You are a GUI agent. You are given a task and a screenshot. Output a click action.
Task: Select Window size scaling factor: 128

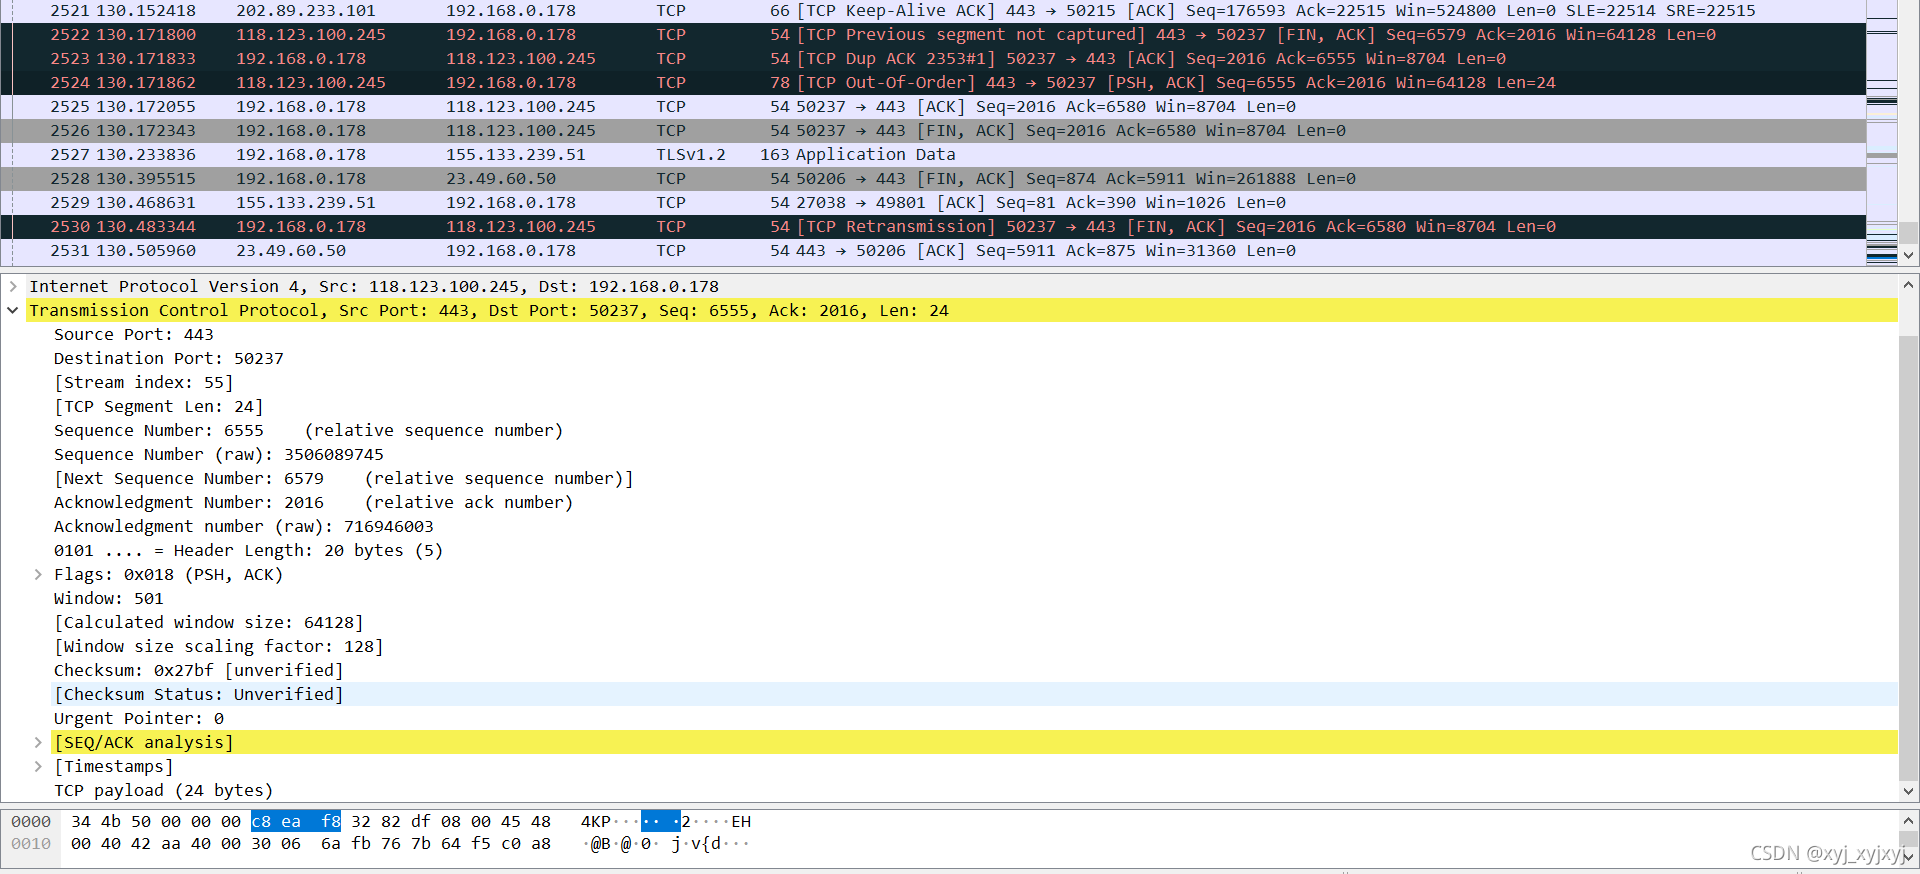[x=218, y=646]
